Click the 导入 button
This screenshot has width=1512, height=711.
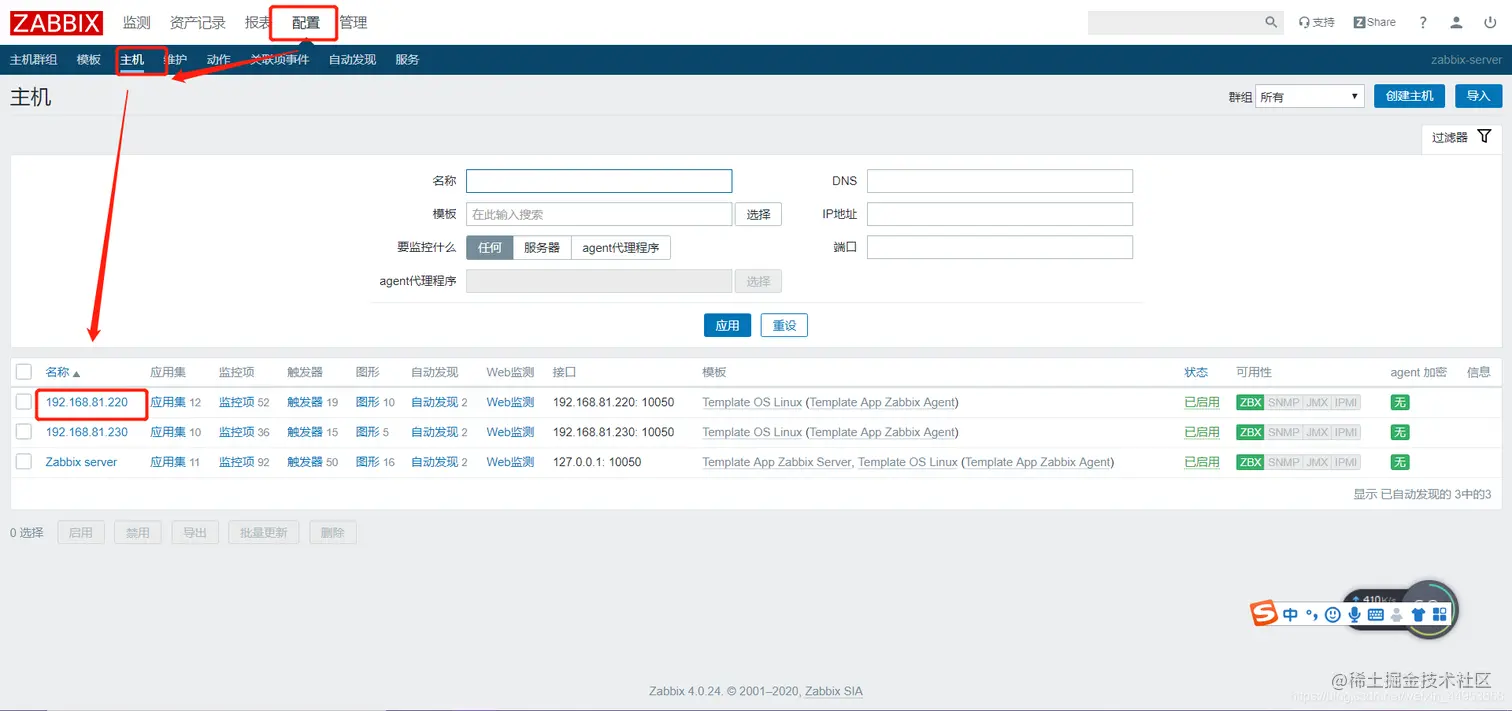tap(1478, 96)
